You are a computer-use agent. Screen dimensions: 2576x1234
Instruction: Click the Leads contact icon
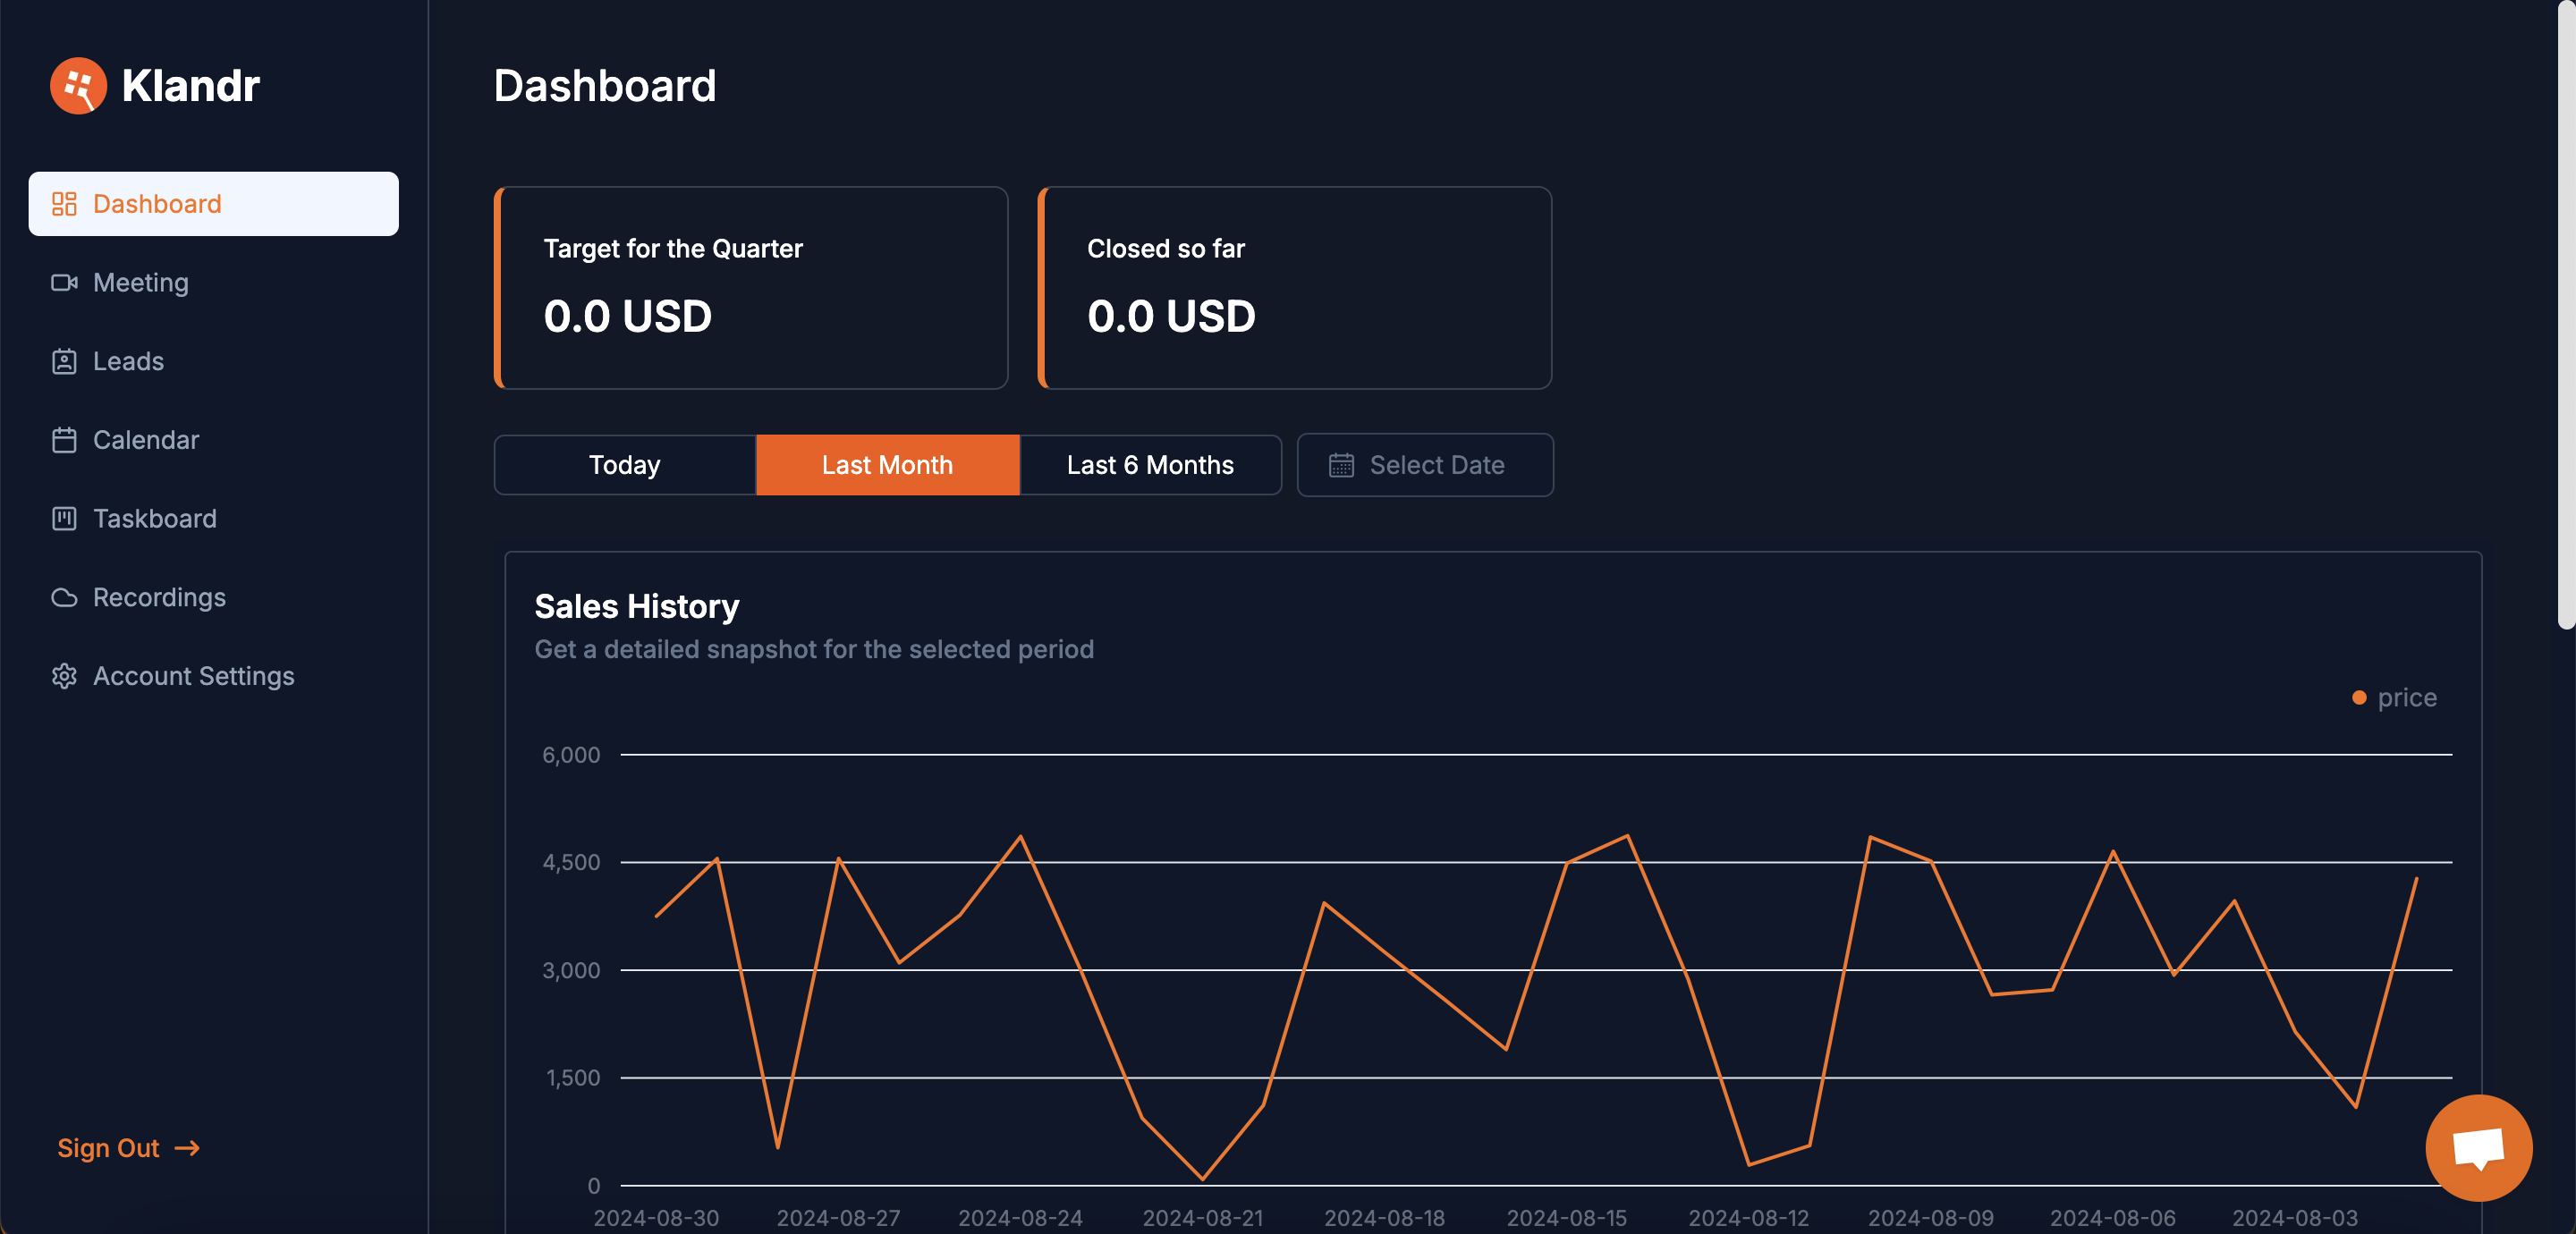point(64,362)
